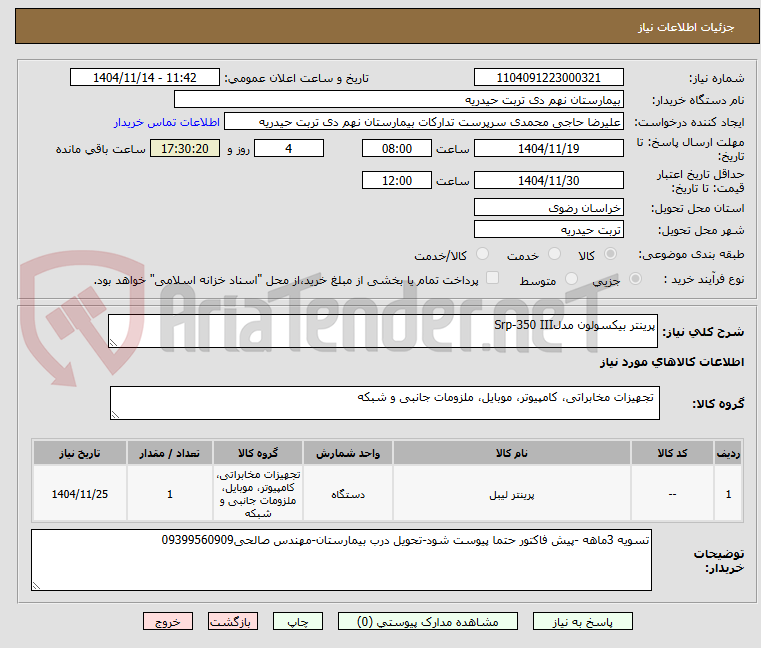Click the row number cell 1
761x648 pixels.
click(x=728, y=494)
